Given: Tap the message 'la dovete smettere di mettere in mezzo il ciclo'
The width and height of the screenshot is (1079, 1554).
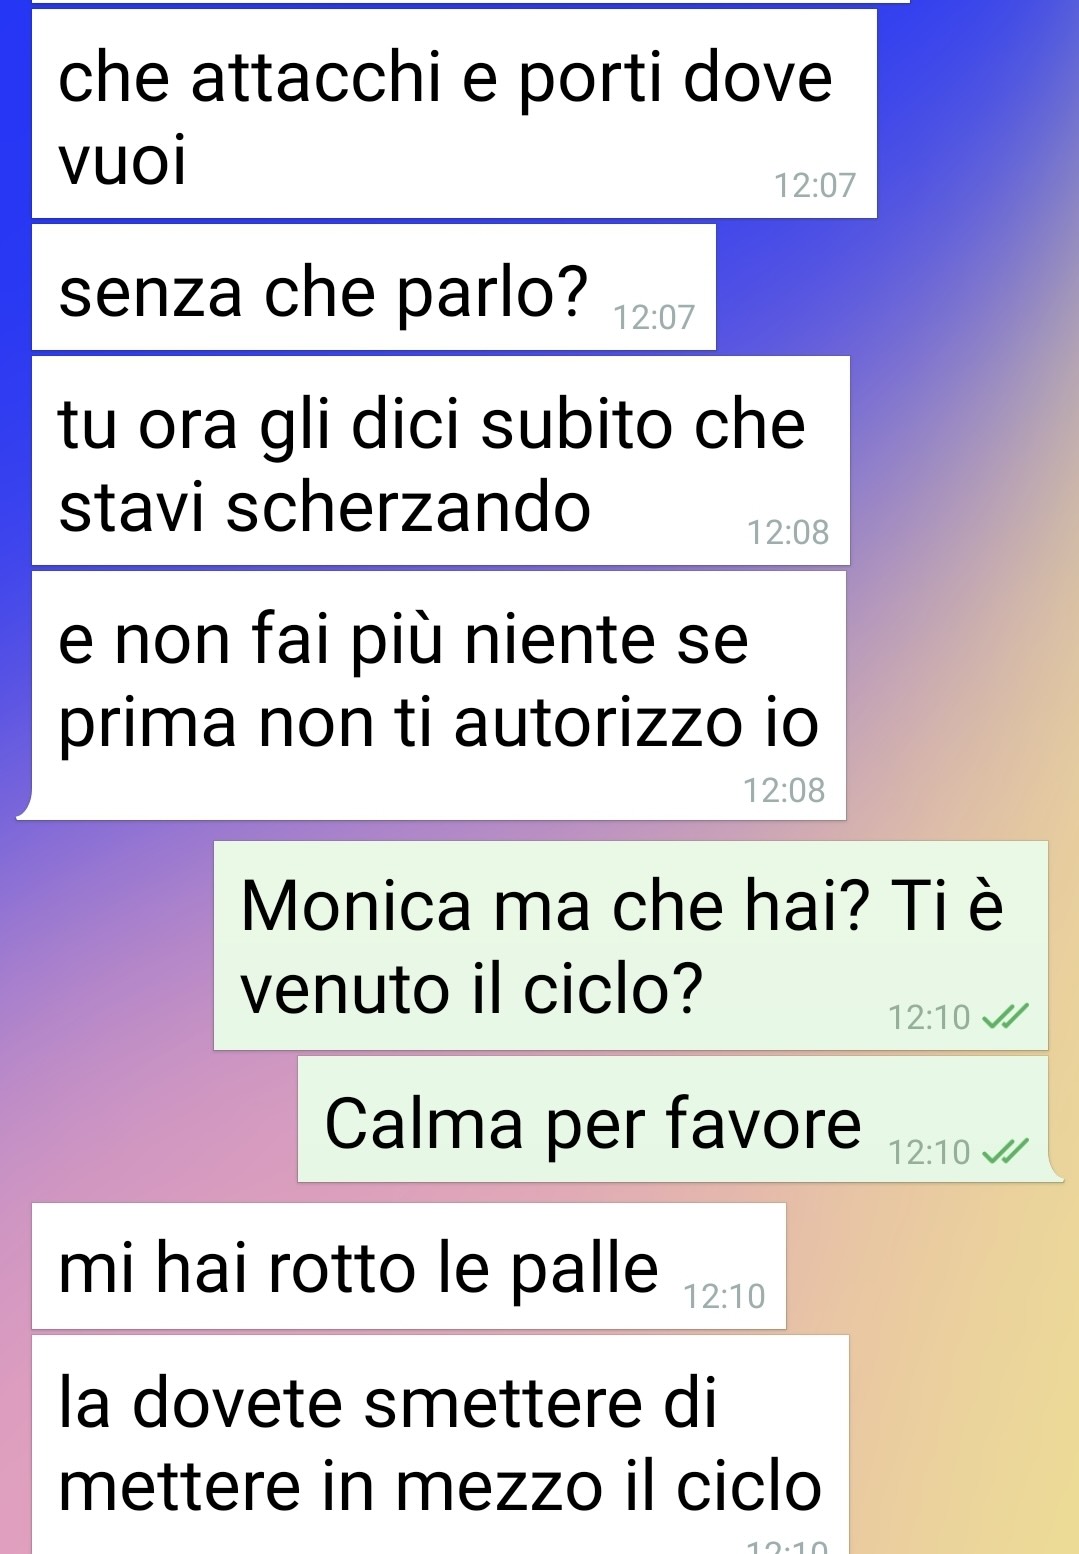Looking at the screenshot, I should [440, 1445].
